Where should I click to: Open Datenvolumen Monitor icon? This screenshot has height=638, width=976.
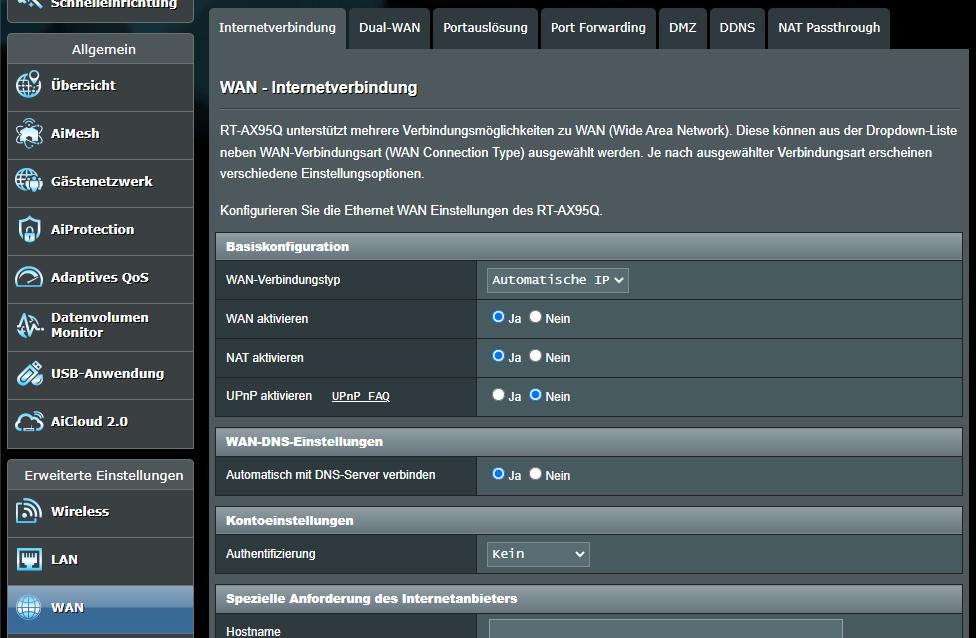pyautogui.click(x=29, y=325)
